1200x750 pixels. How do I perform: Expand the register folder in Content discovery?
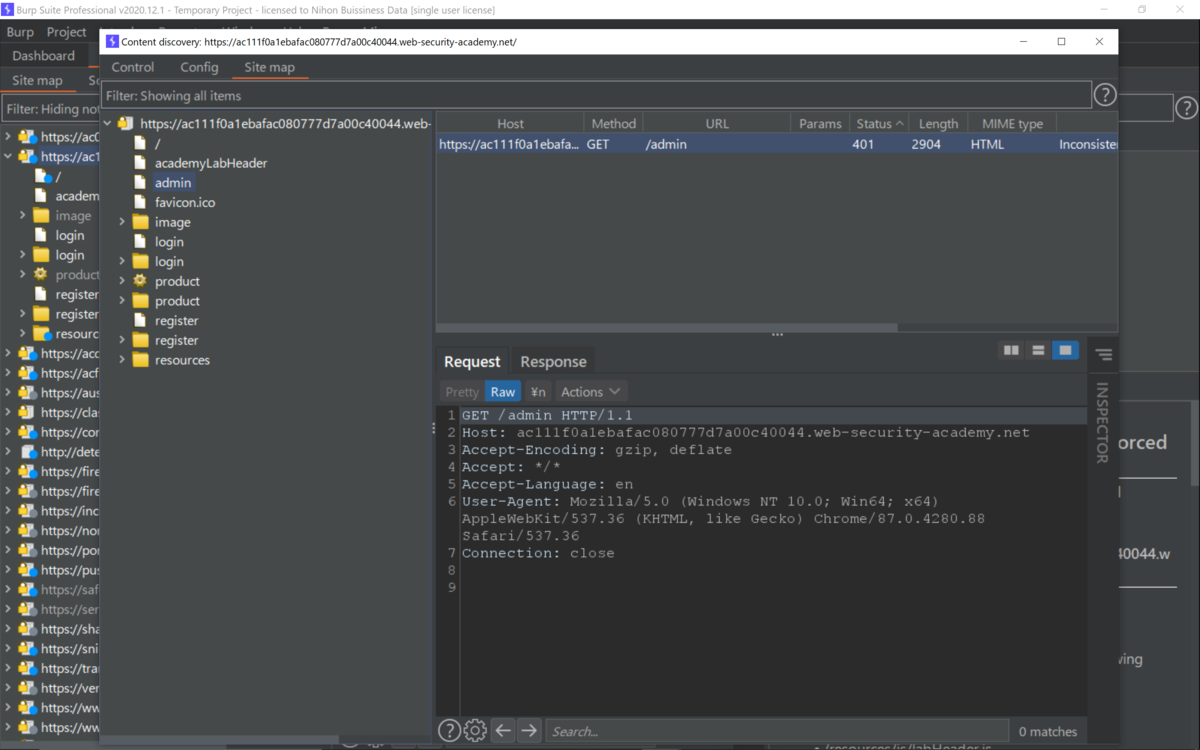coord(122,340)
